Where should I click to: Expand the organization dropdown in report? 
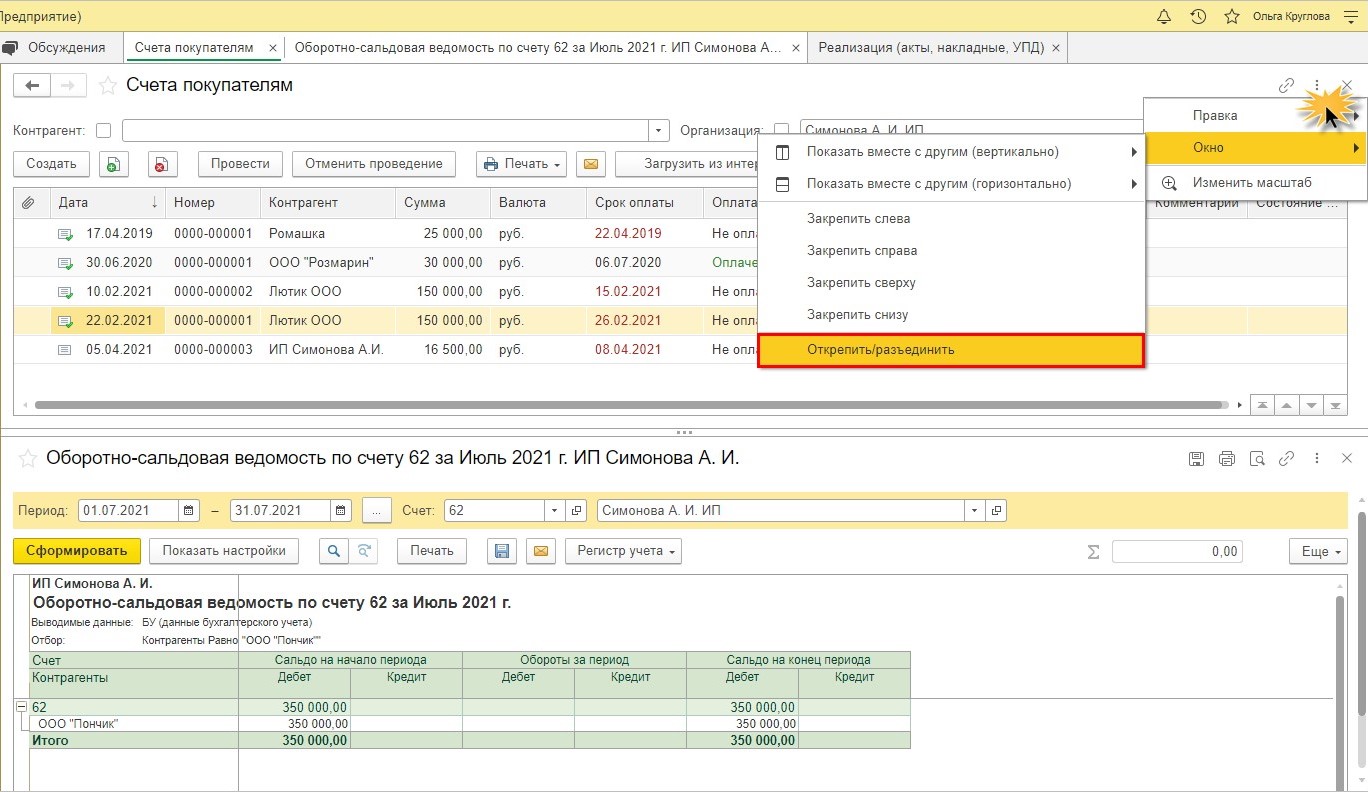point(975,511)
